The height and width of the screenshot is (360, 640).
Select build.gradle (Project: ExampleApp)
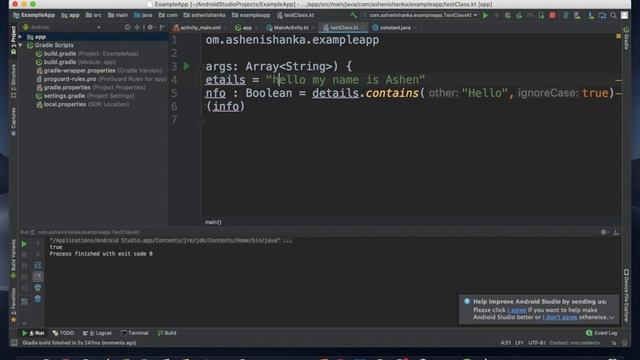87,53
